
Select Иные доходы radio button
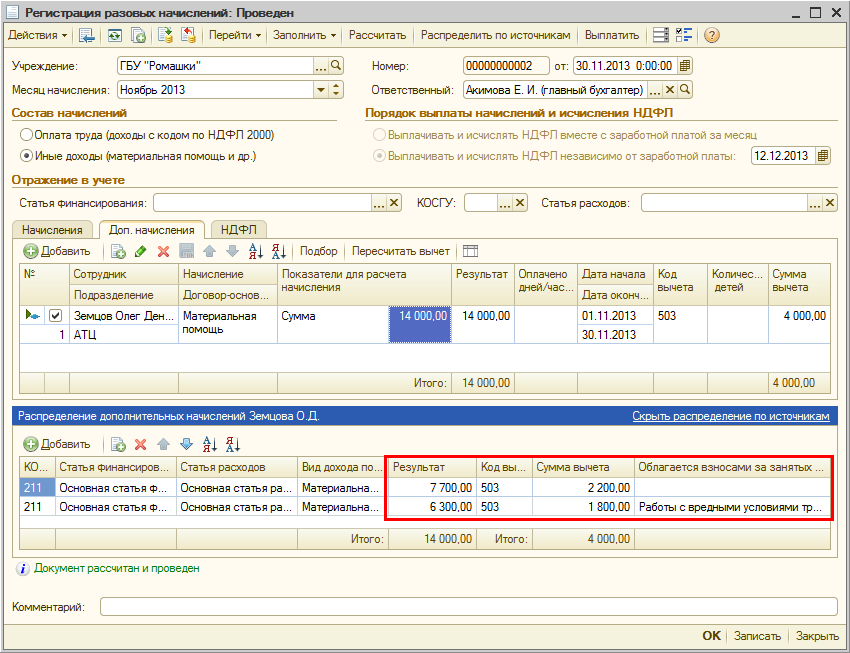click(x=26, y=156)
